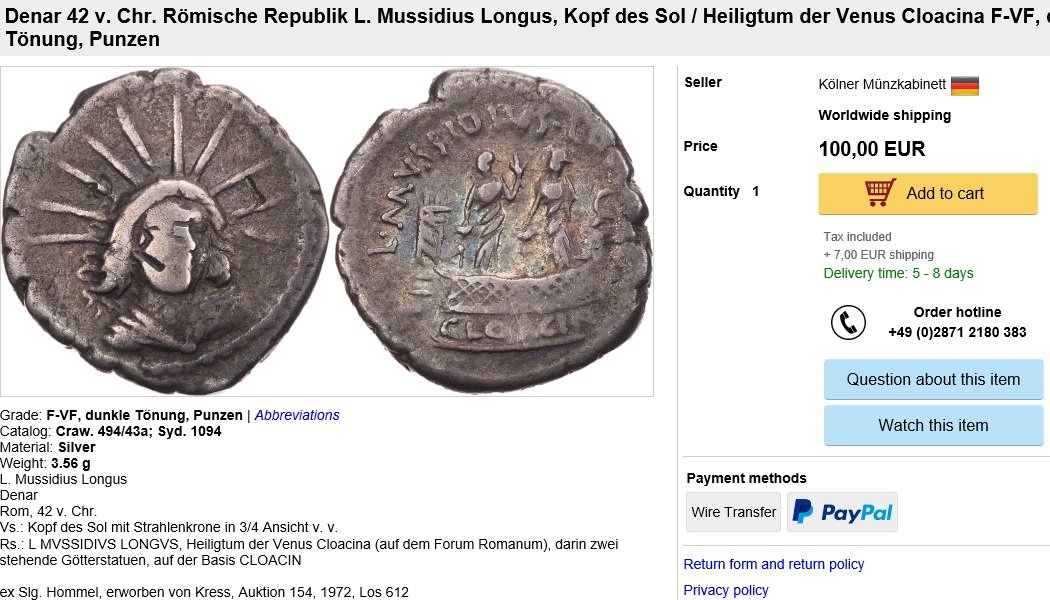Click the Delivery time text
Screen dimensions: 1050x600
click(x=899, y=273)
